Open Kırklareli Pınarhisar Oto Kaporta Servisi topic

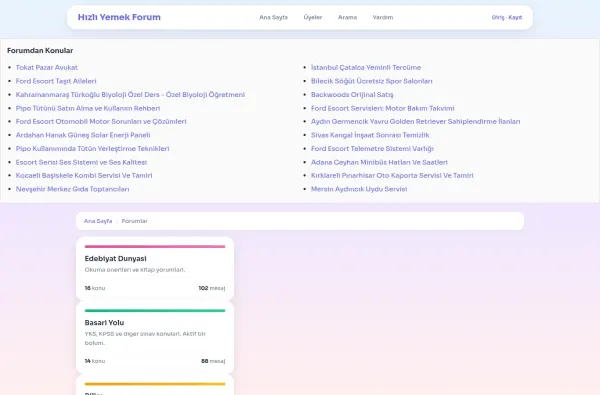tap(392, 175)
